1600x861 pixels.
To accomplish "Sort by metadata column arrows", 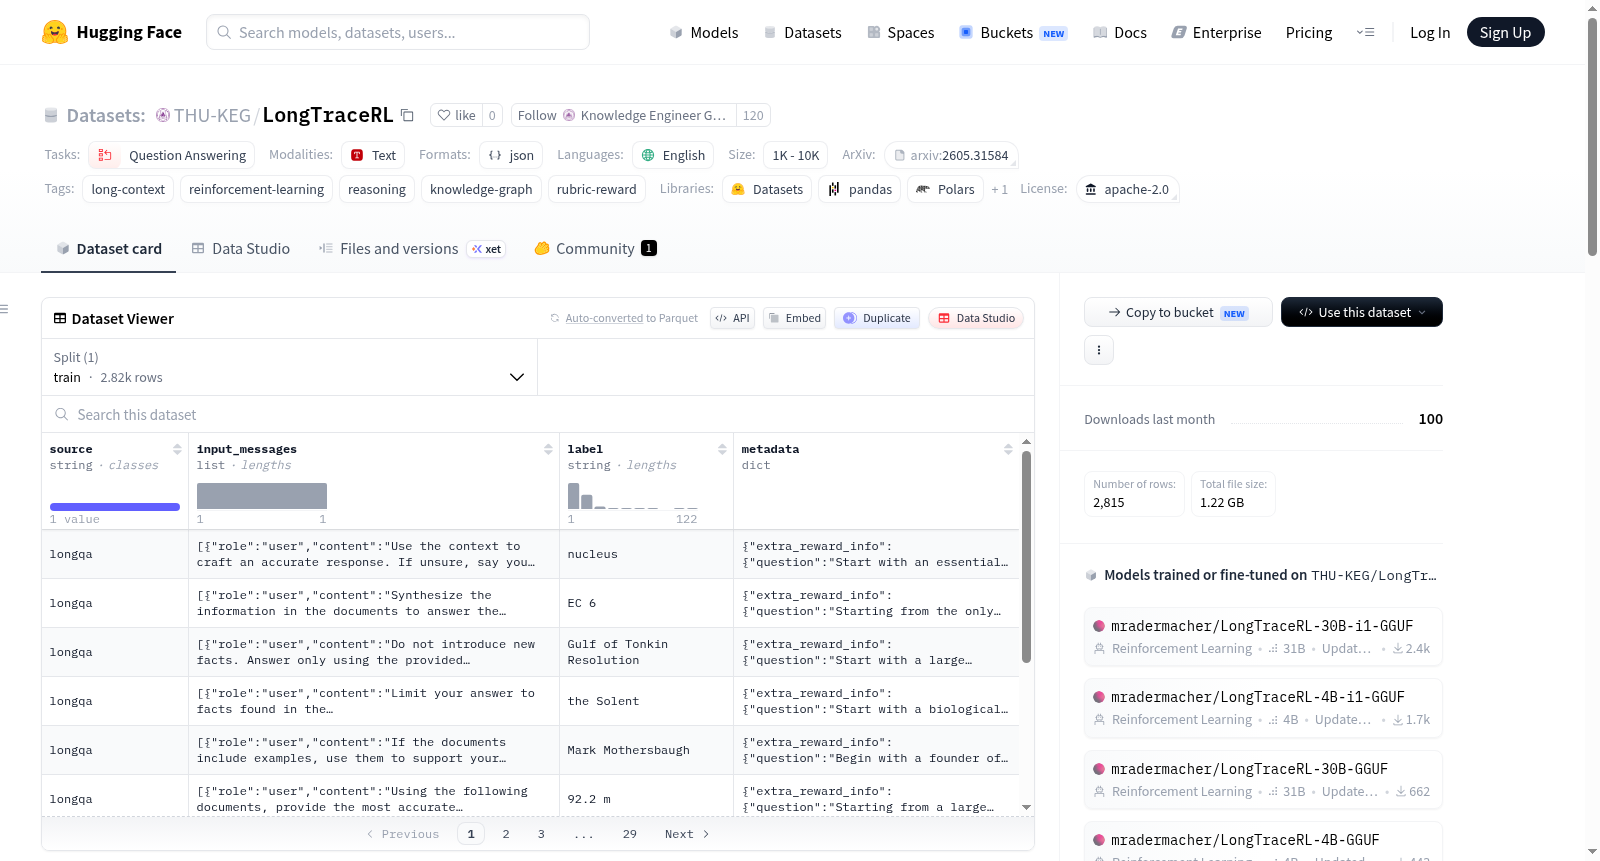I will [x=1008, y=449].
